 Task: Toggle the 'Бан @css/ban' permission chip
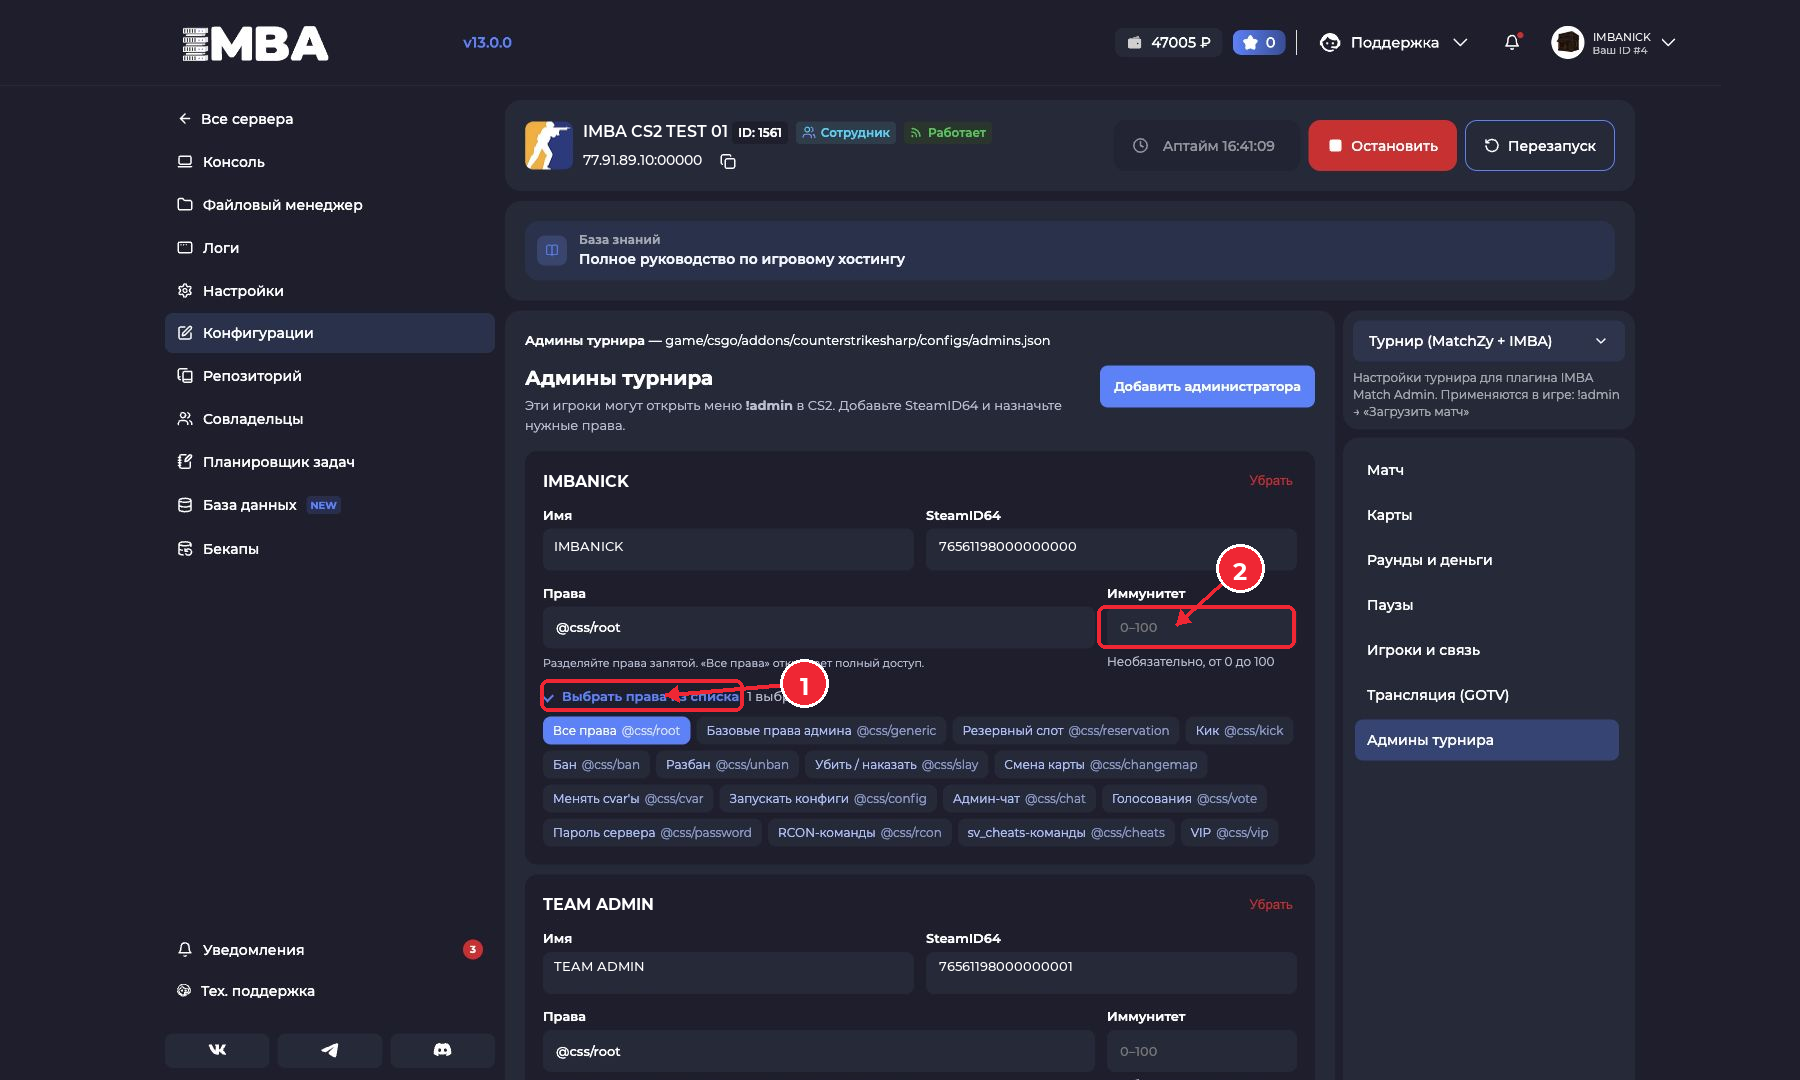(x=596, y=765)
